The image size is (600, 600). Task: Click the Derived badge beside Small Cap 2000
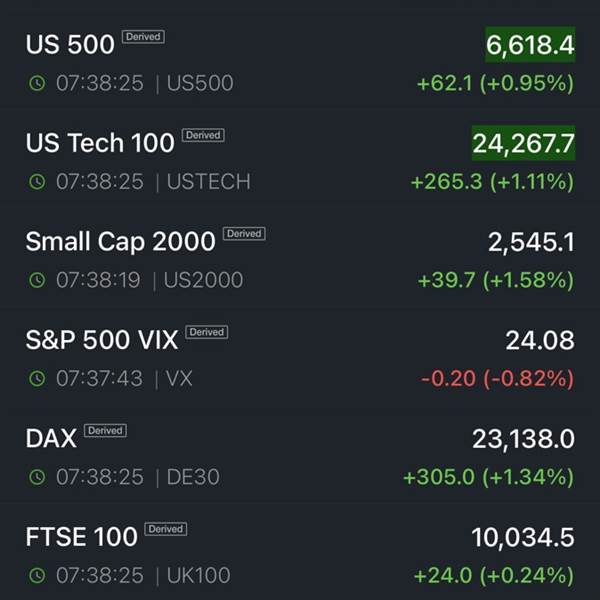coord(244,233)
